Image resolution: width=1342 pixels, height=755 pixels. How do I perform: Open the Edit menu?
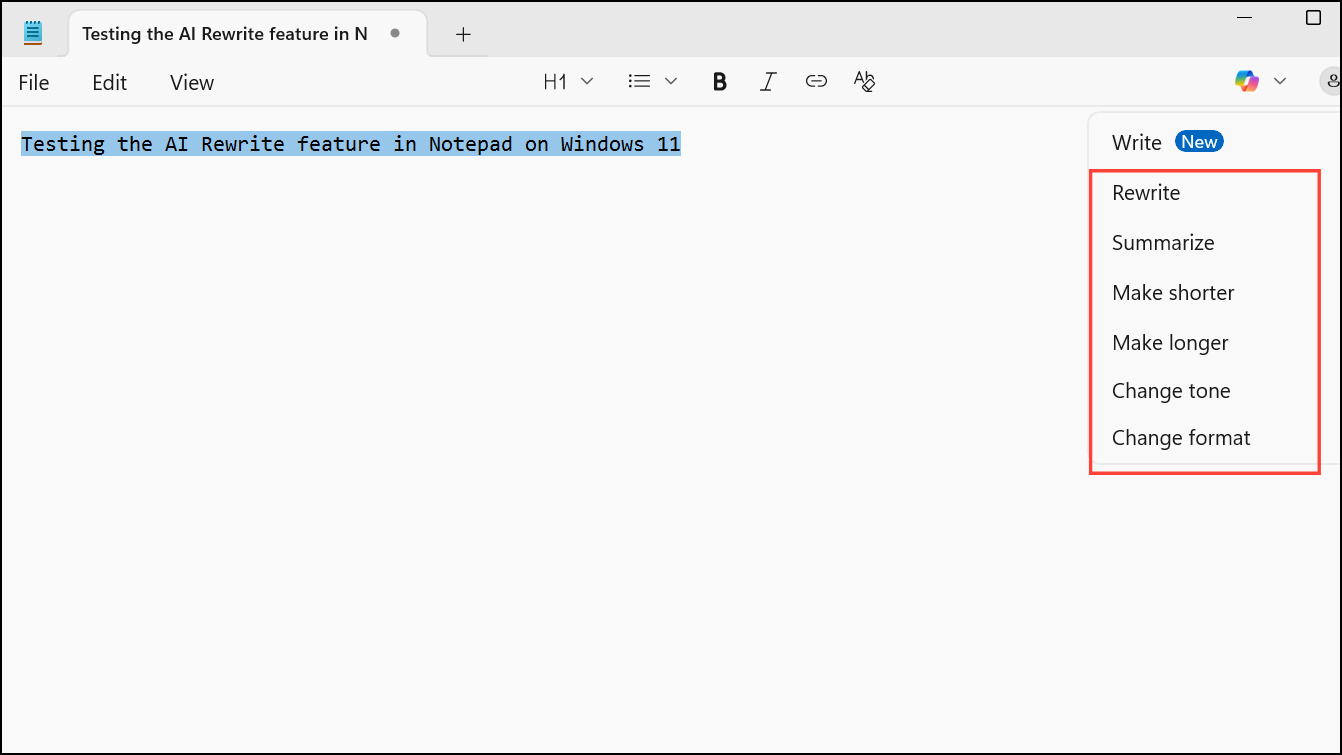[110, 83]
